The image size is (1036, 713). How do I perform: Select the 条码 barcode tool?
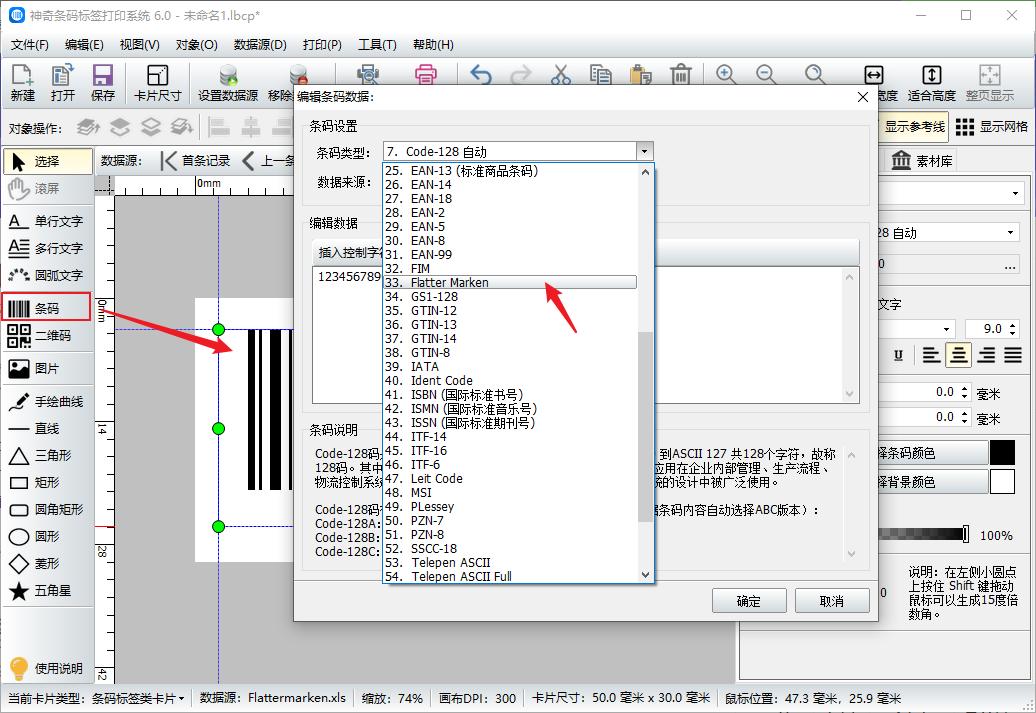(x=47, y=307)
